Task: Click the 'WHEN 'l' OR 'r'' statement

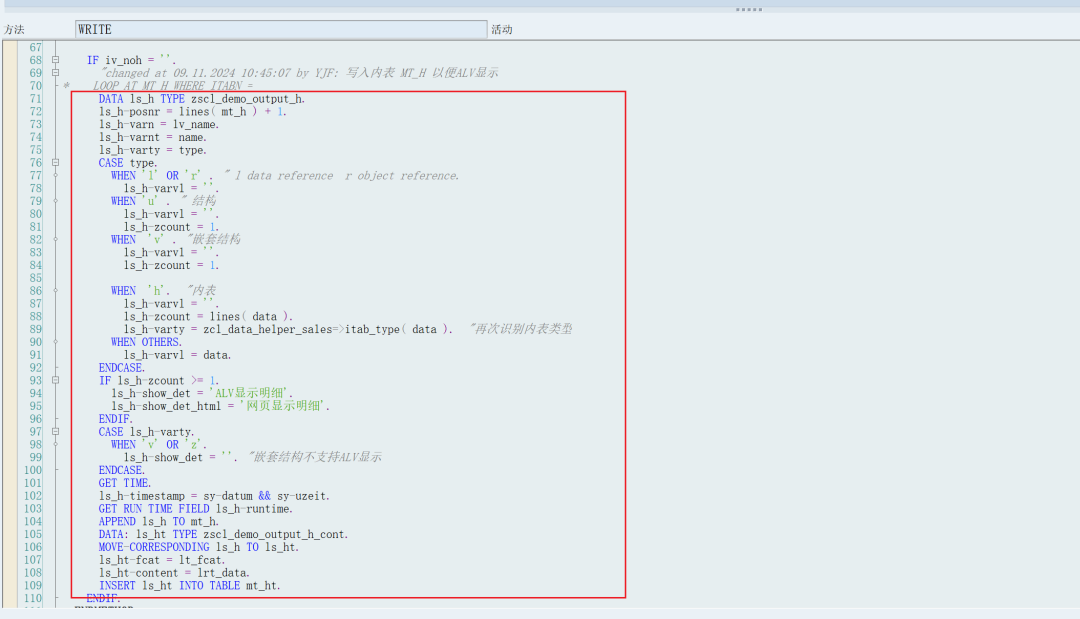Action: 162,176
